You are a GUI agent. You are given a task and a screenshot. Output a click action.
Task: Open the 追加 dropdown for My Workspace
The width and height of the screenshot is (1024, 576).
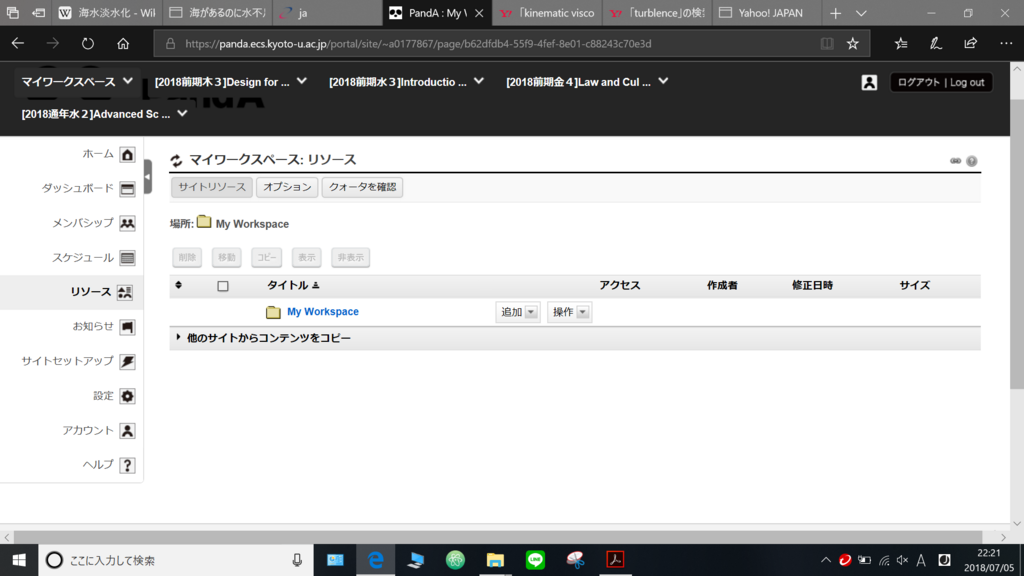point(517,311)
